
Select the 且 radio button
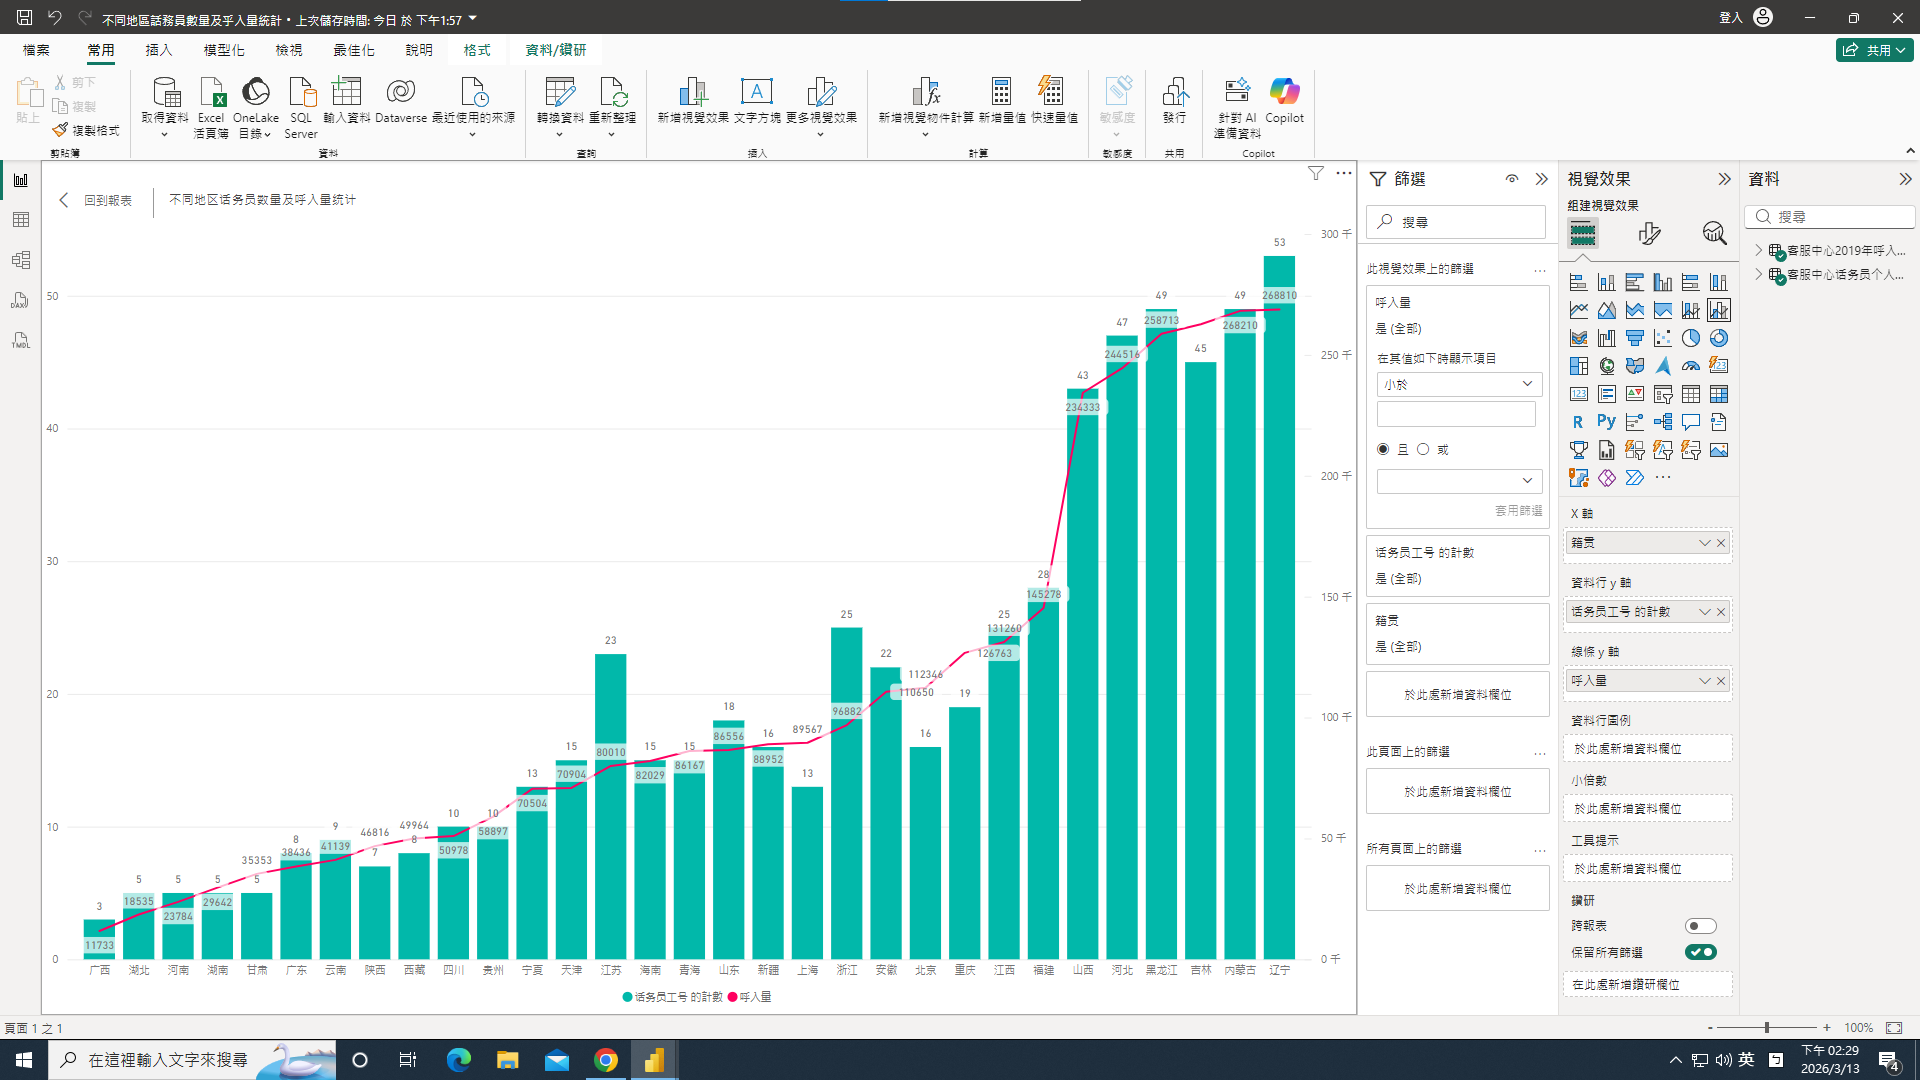1383,449
